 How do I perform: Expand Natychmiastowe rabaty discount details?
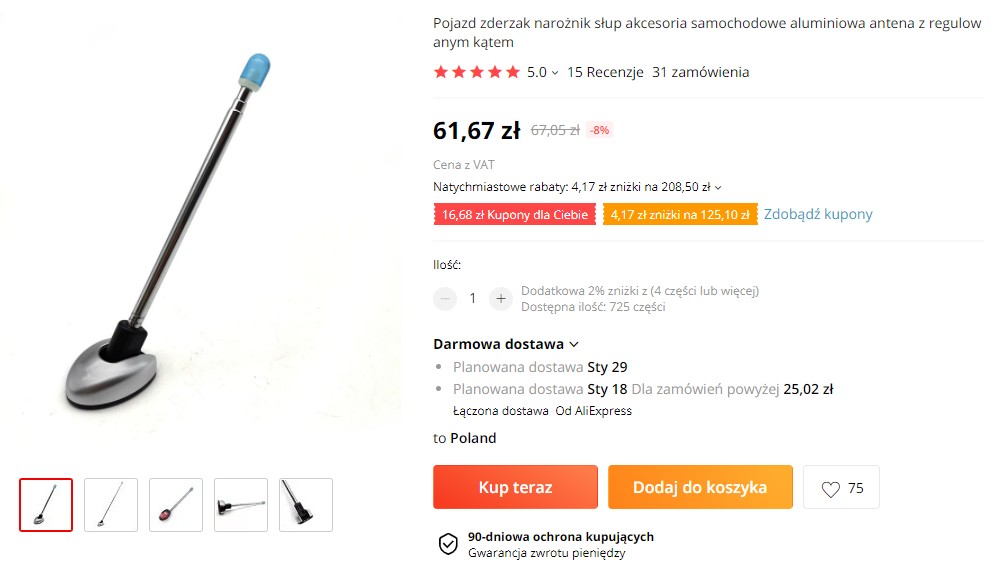point(718,188)
